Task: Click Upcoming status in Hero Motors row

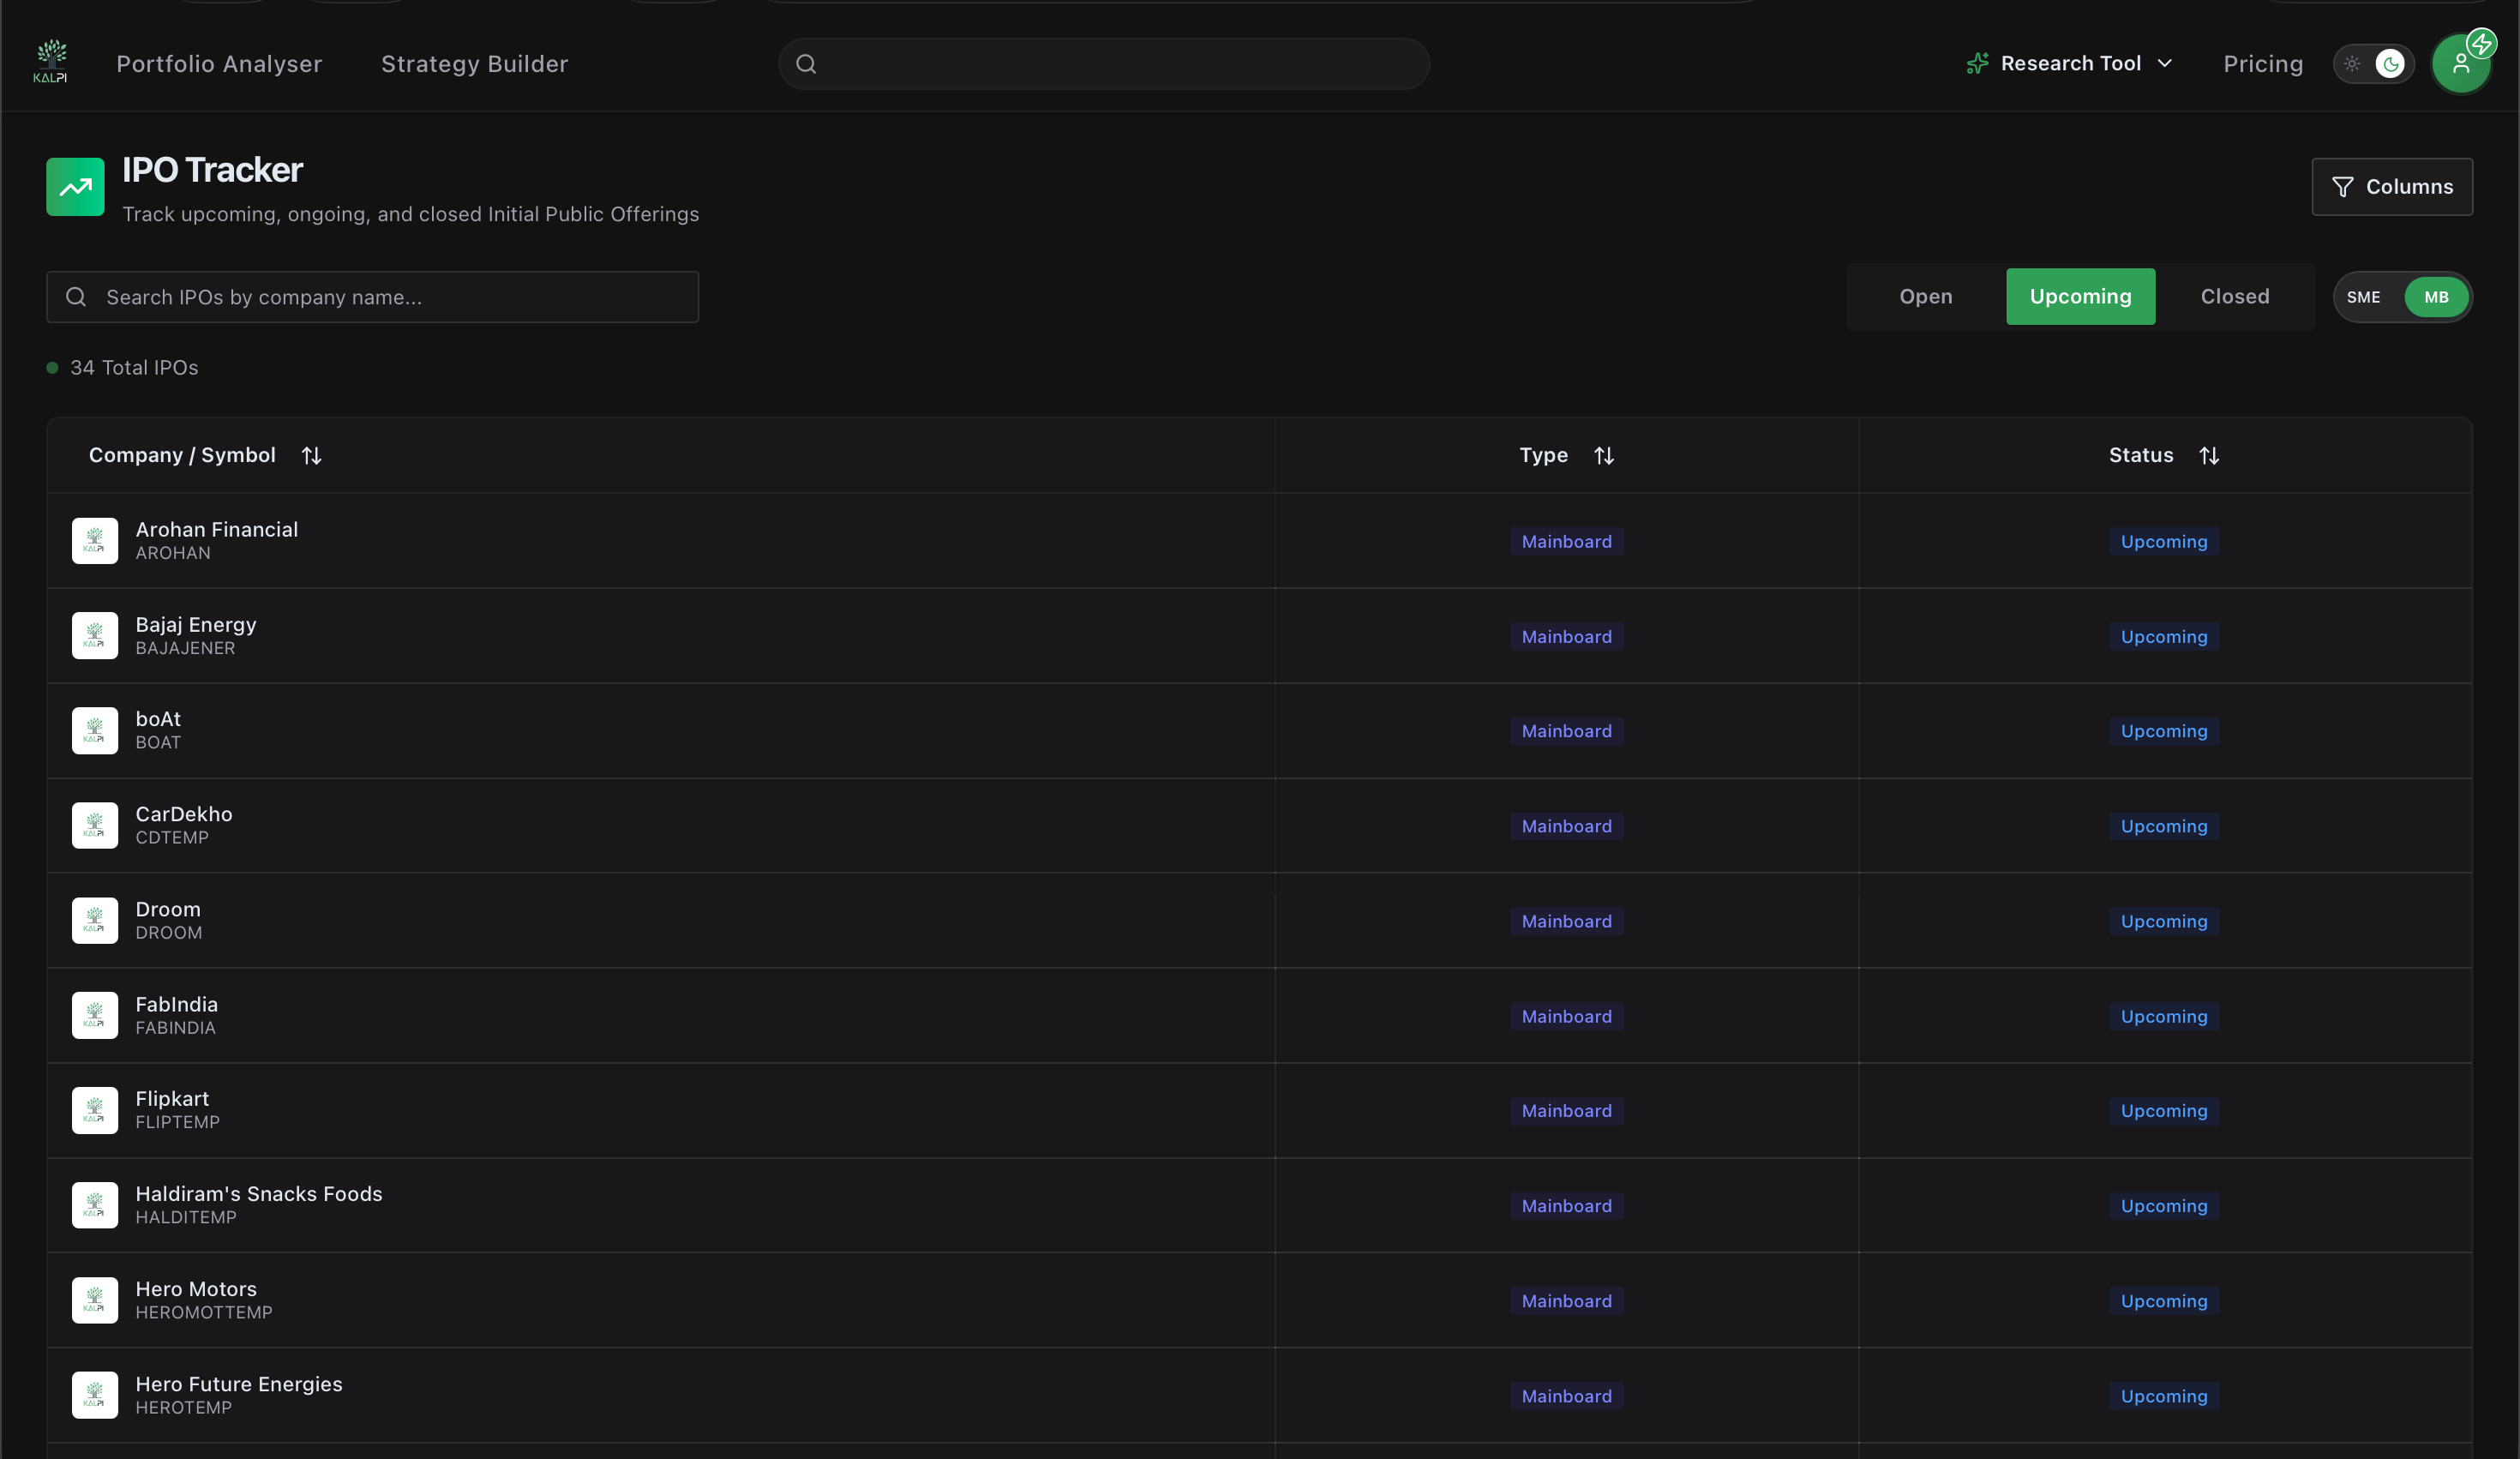Action: pyautogui.click(x=2164, y=1301)
